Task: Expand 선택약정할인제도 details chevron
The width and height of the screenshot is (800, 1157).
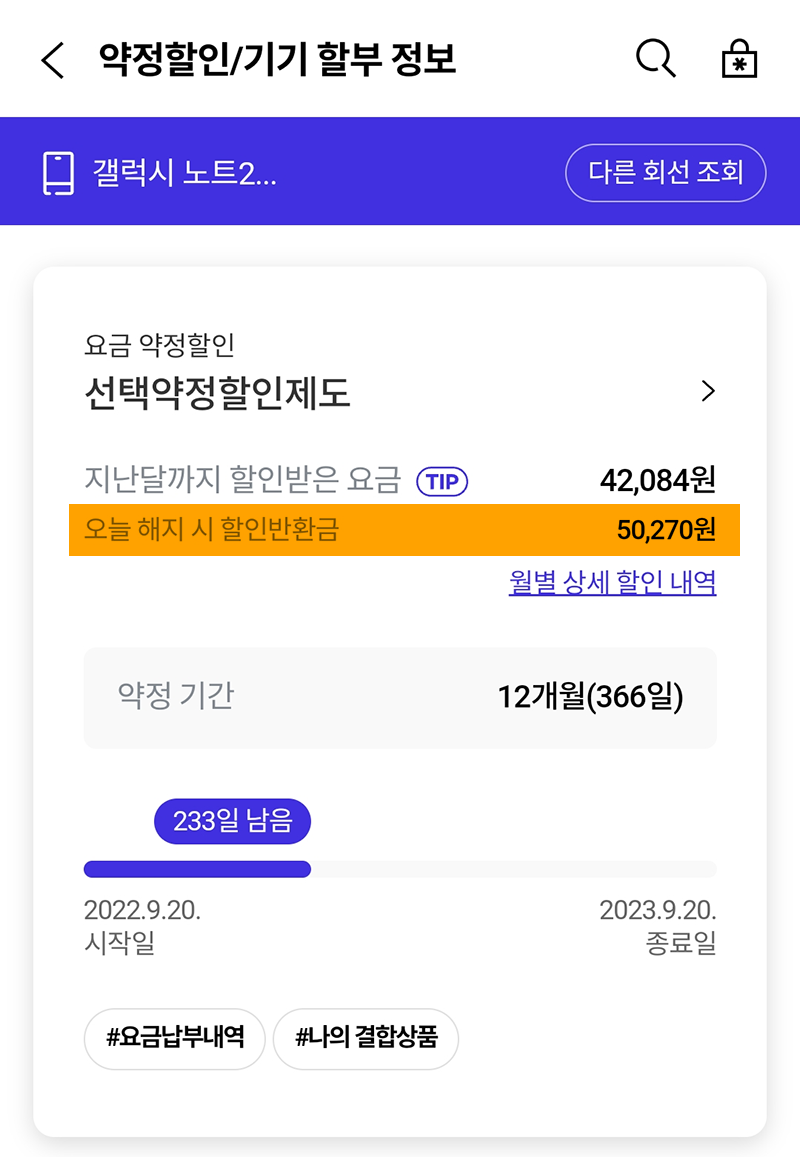Action: (x=708, y=391)
